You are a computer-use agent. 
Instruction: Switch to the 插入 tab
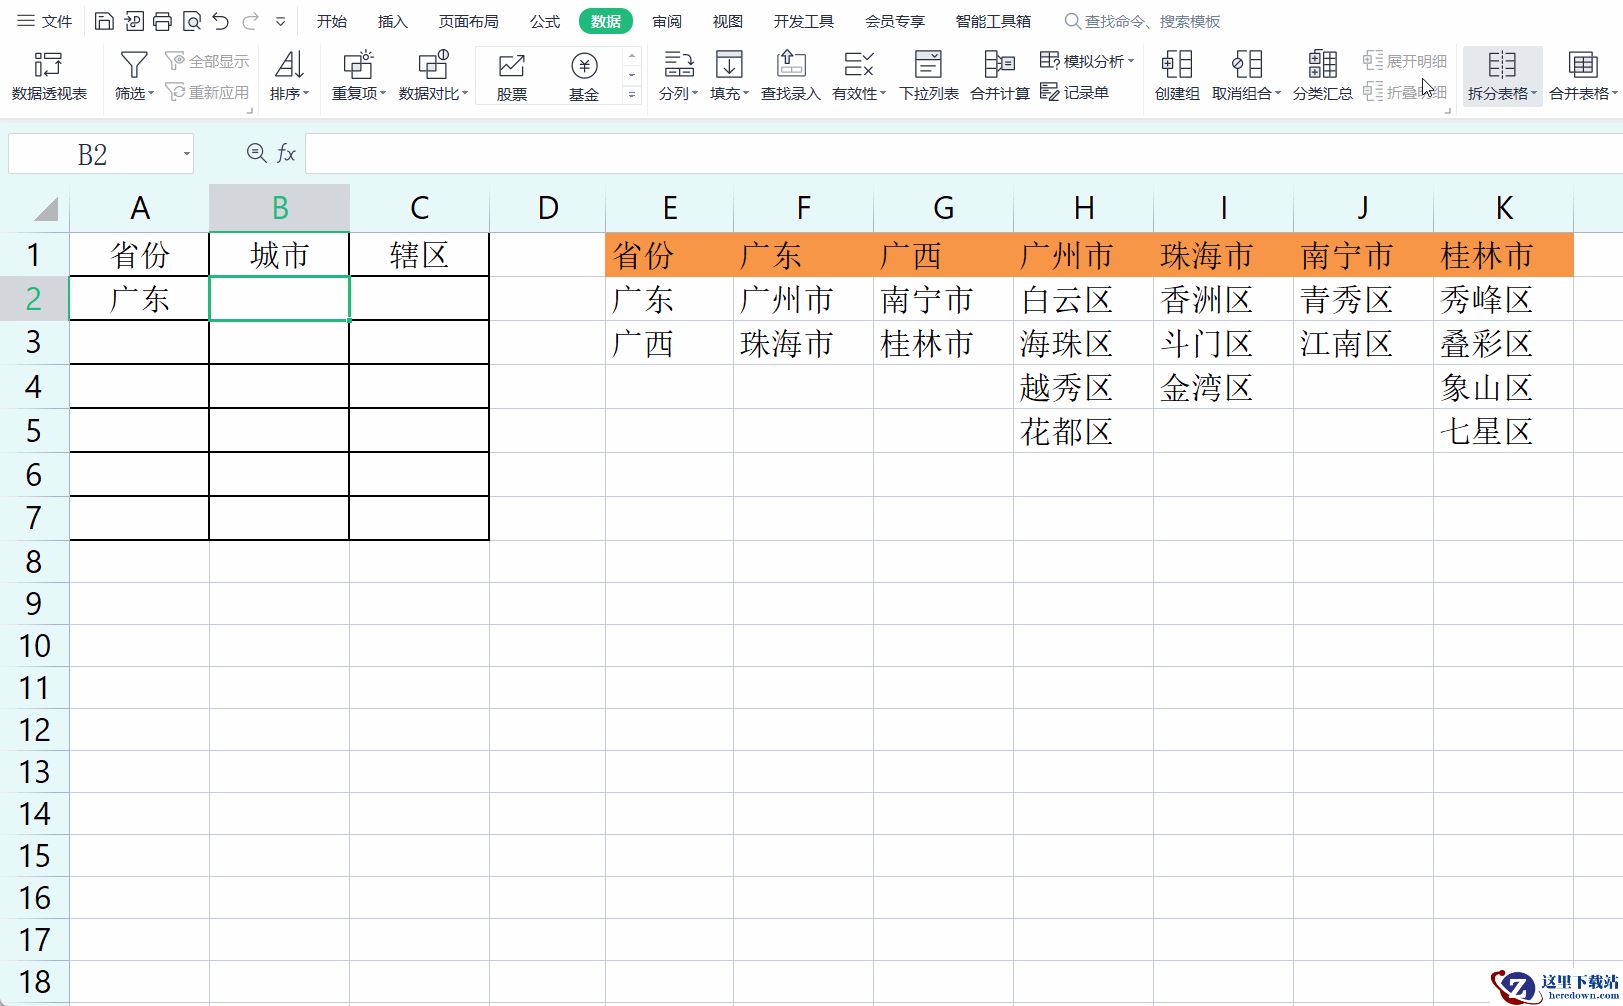coord(393,21)
